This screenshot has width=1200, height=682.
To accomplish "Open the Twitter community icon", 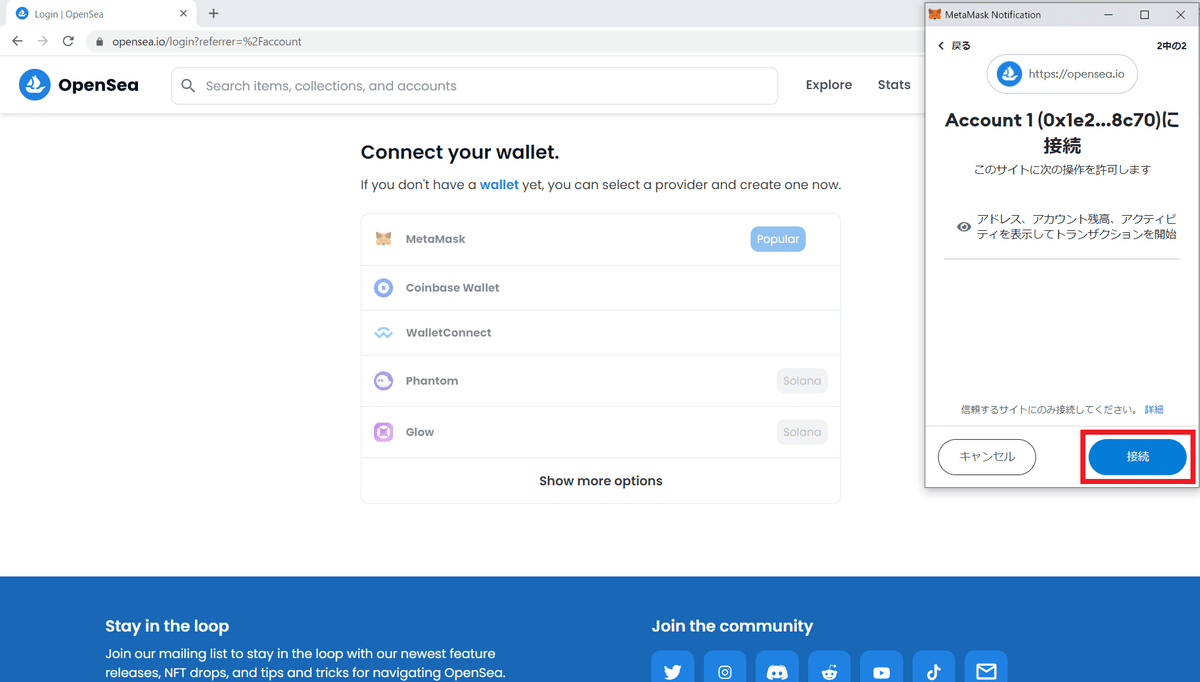I will coord(672,671).
